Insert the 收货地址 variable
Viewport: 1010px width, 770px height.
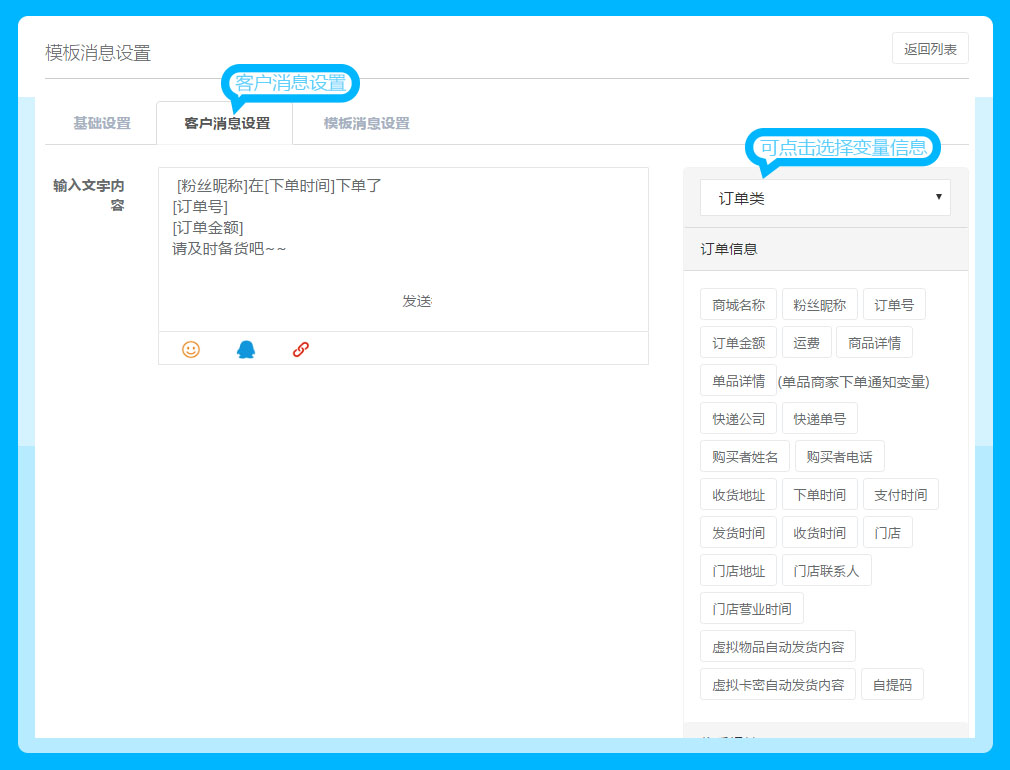tap(738, 495)
